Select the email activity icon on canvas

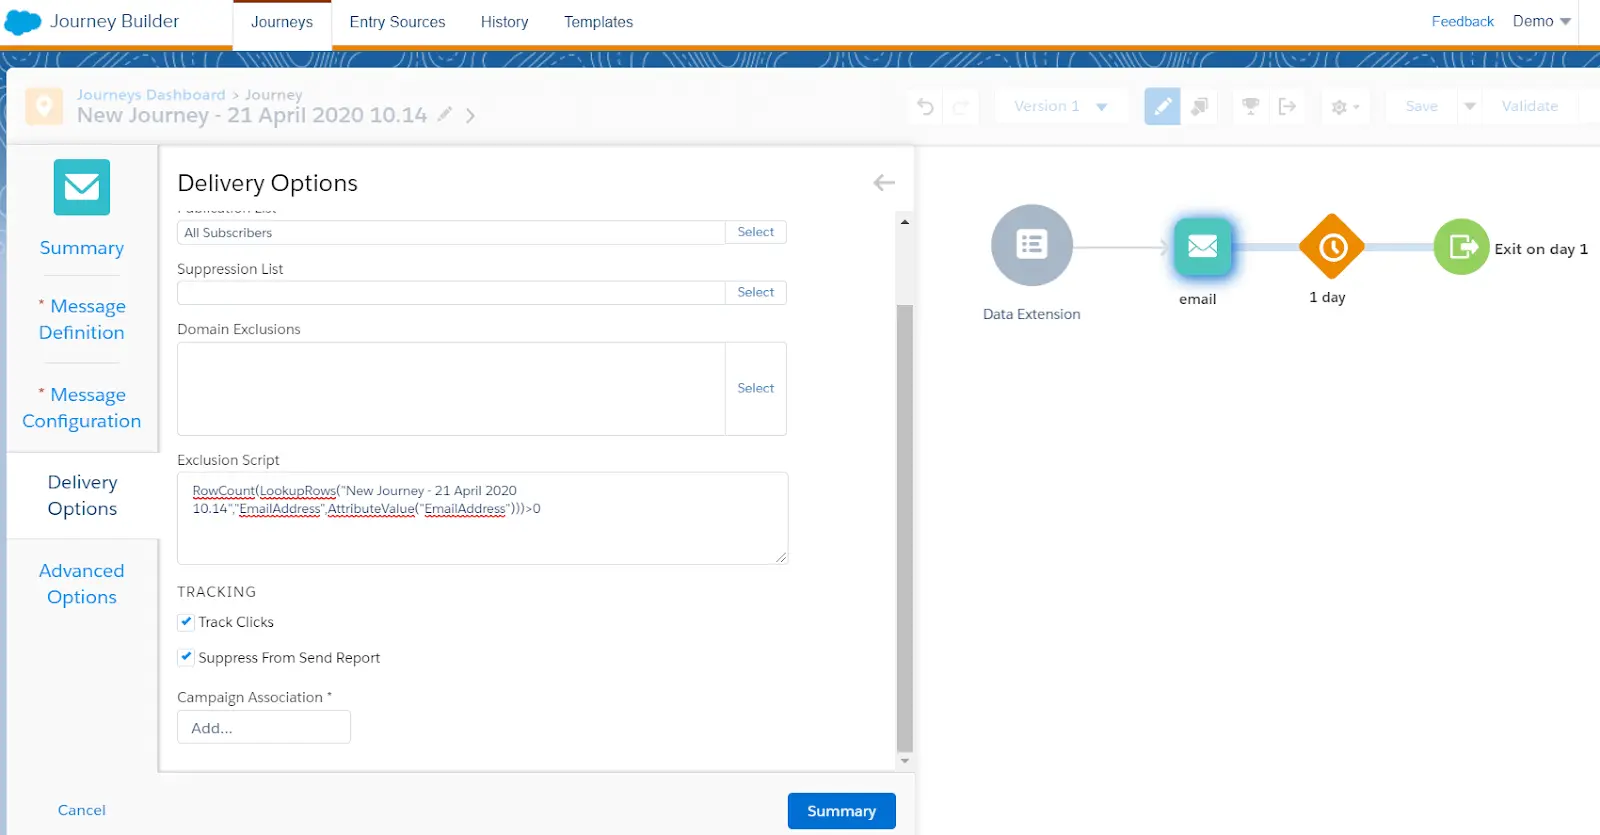pyautogui.click(x=1202, y=246)
